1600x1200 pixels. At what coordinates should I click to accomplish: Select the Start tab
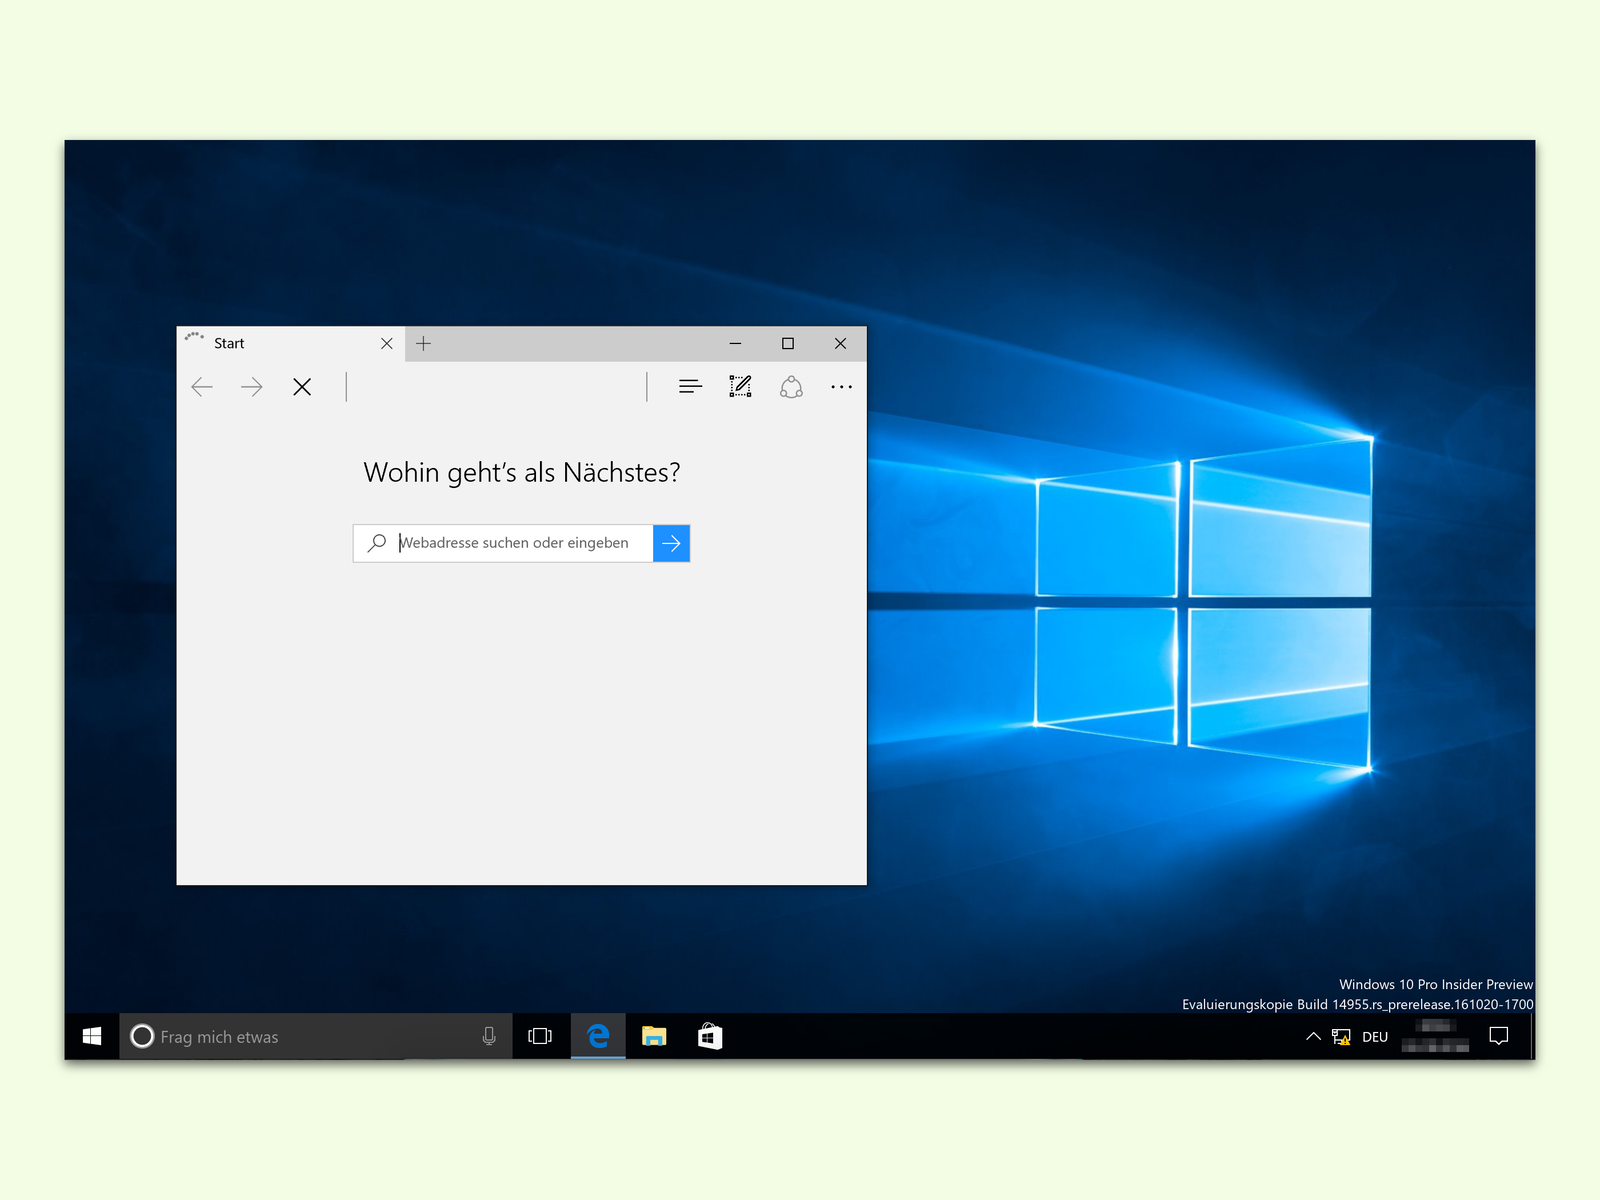pyautogui.click(x=291, y=344)
